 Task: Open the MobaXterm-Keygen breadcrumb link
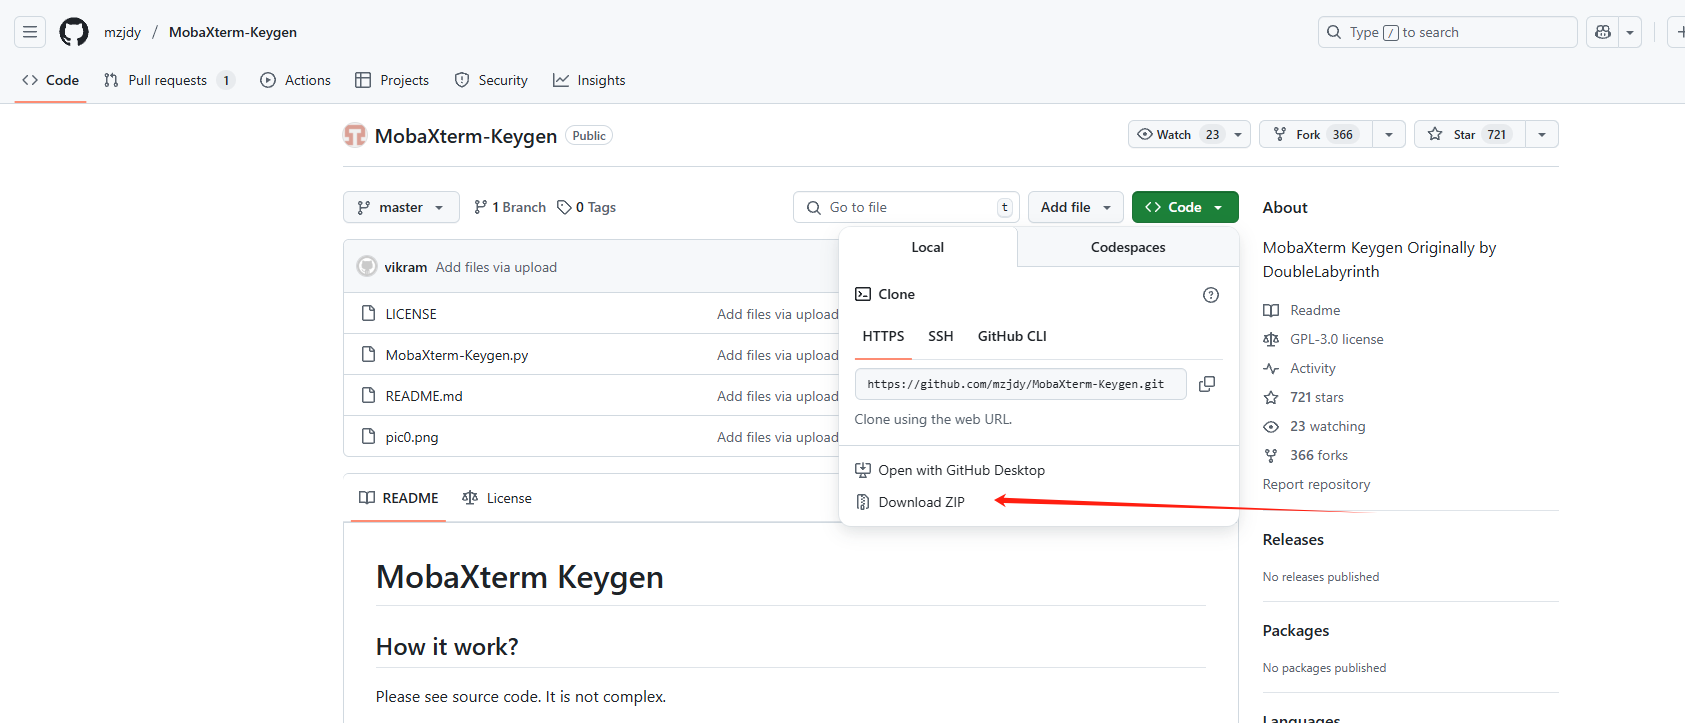coord(233,32)
